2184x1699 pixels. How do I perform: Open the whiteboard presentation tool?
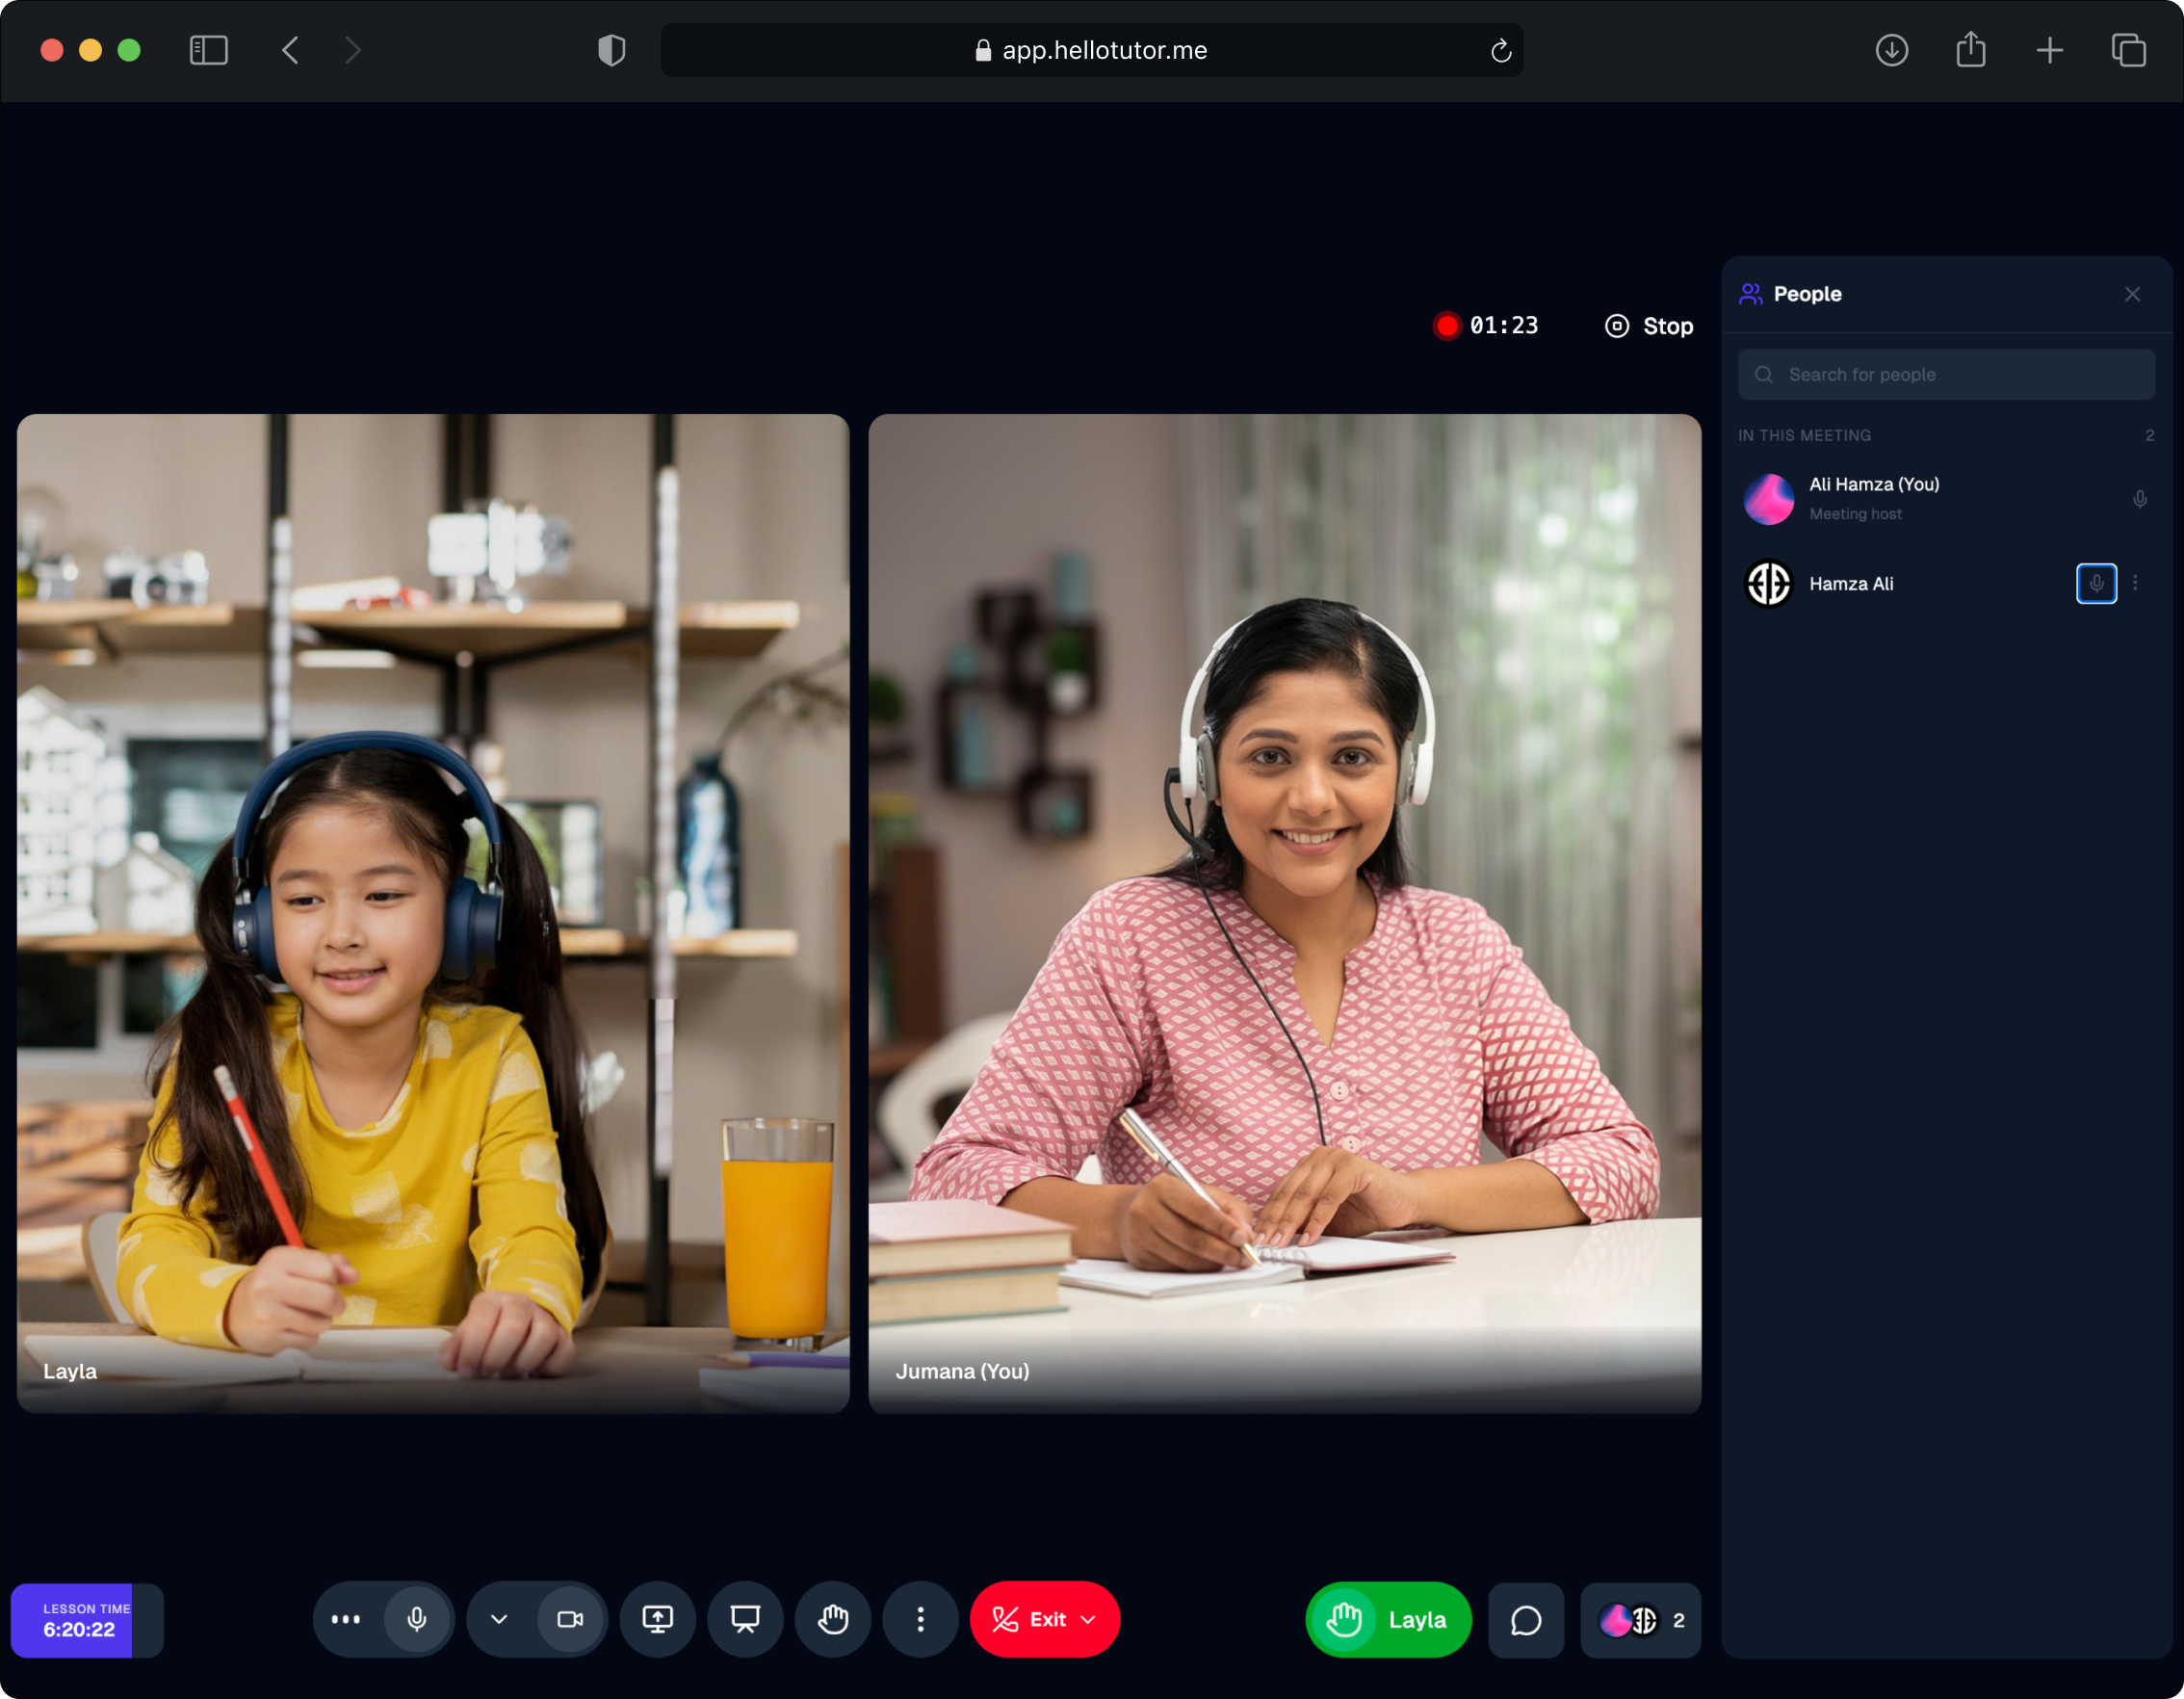pyautogui.click(x=745, y=1619)
